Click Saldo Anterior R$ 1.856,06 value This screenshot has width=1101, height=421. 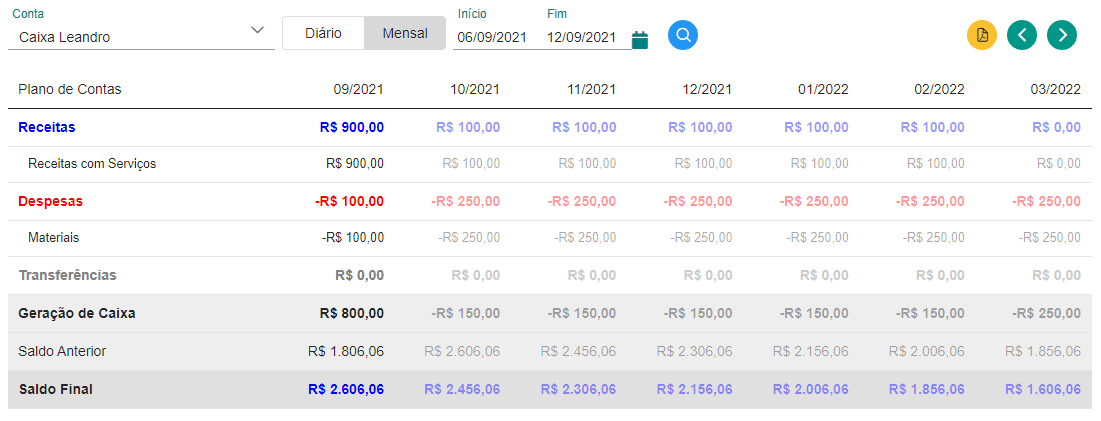point(1043,351)
